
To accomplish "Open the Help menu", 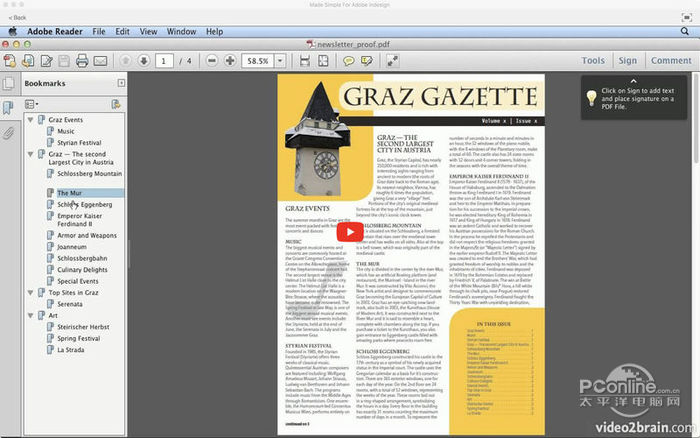I will pyautogui.click(x=214, y=31).
